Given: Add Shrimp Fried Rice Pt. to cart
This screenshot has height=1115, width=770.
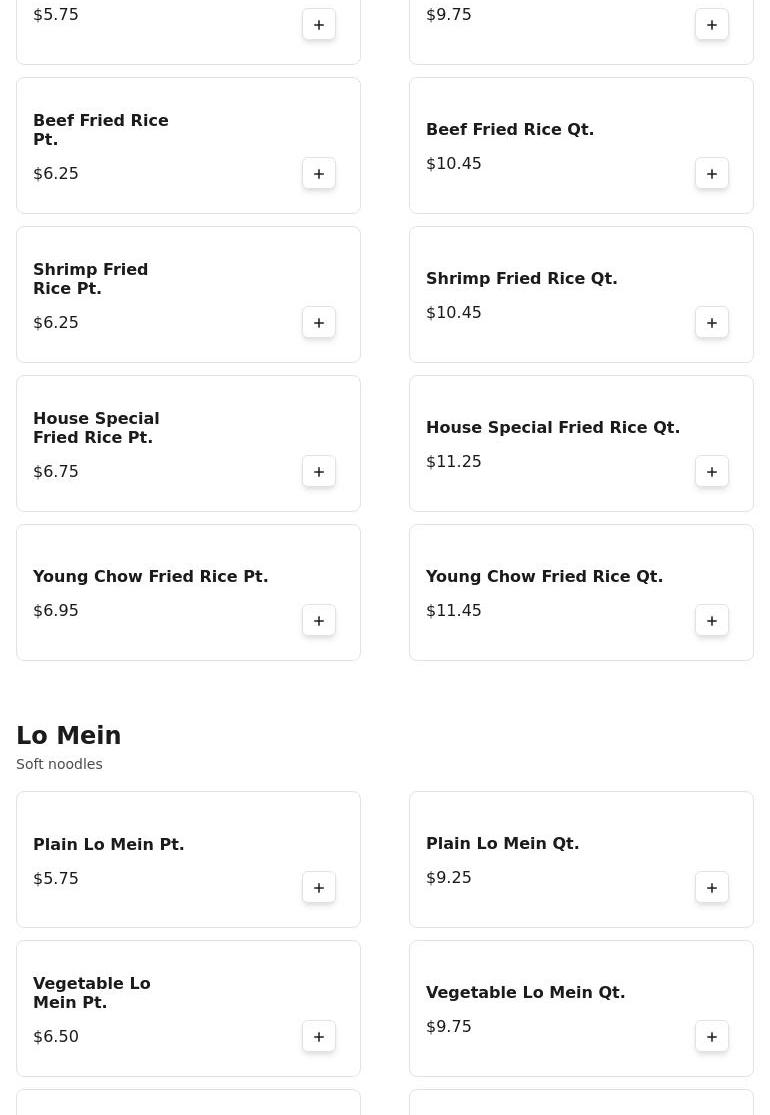Looking at the screenshot, I should (319, 323).
